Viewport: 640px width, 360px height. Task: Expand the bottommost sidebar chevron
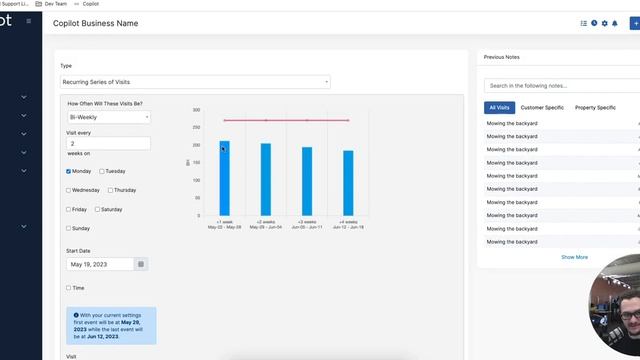coord(24,226)
